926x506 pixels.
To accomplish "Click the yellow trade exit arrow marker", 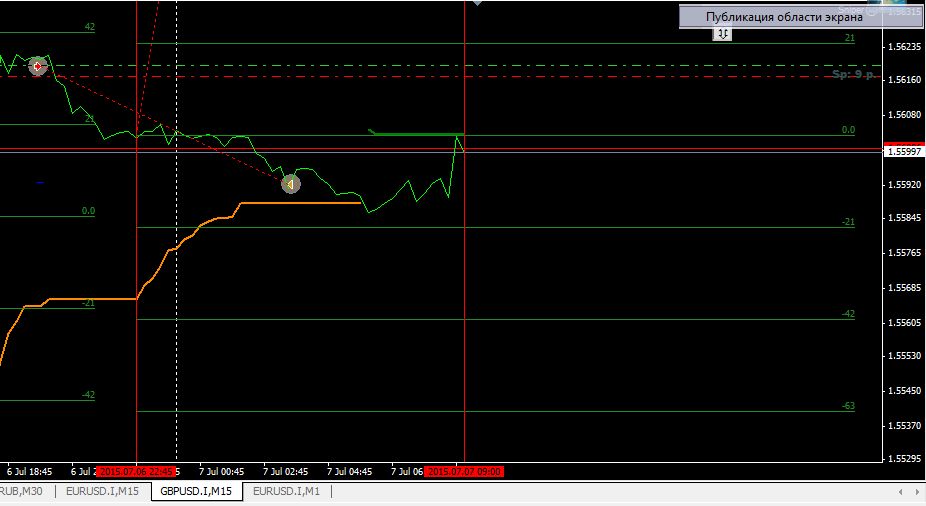I will (290, 184).
